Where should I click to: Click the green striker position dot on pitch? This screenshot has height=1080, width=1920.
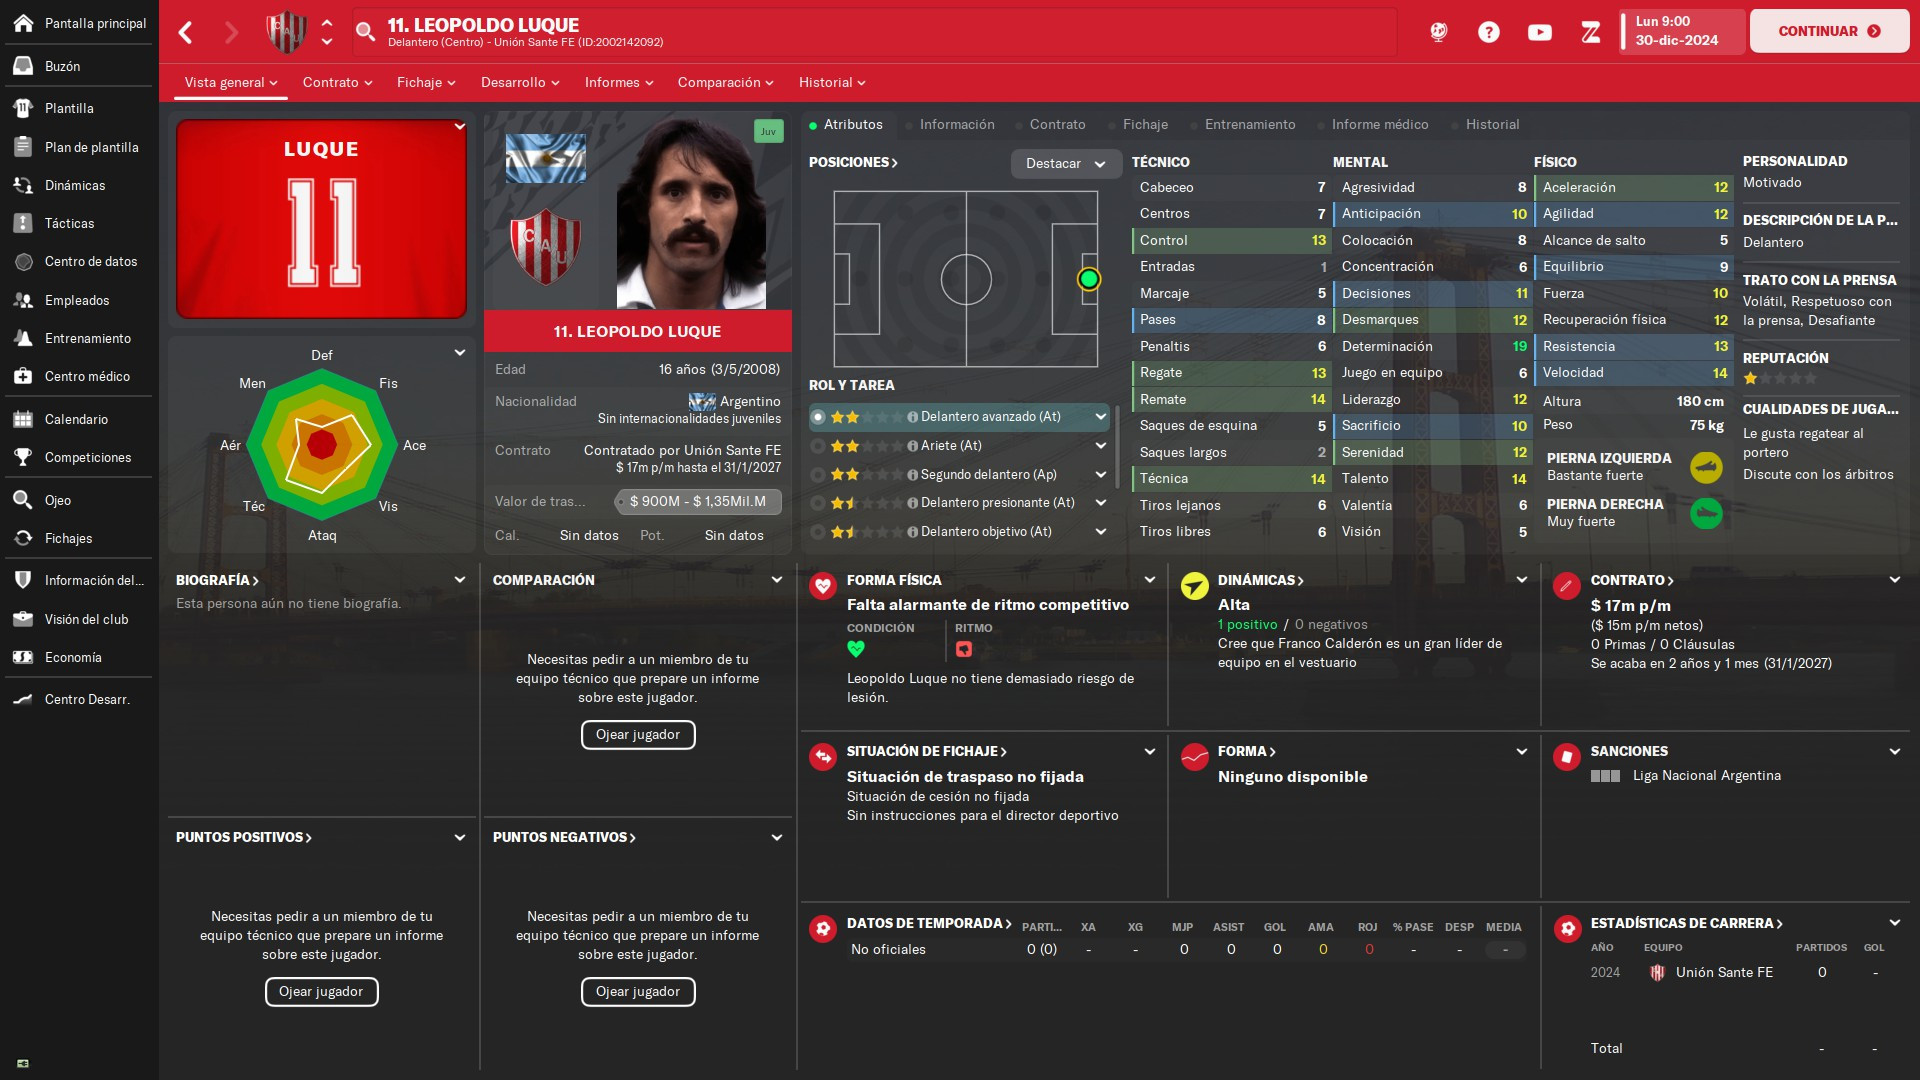[x=1089, y=280]
